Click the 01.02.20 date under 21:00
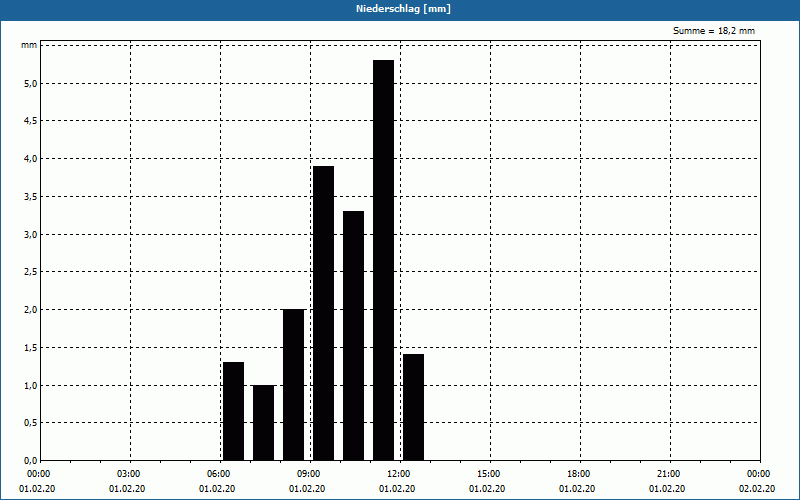This screenshot has height=500, width=800. (667, 489)
